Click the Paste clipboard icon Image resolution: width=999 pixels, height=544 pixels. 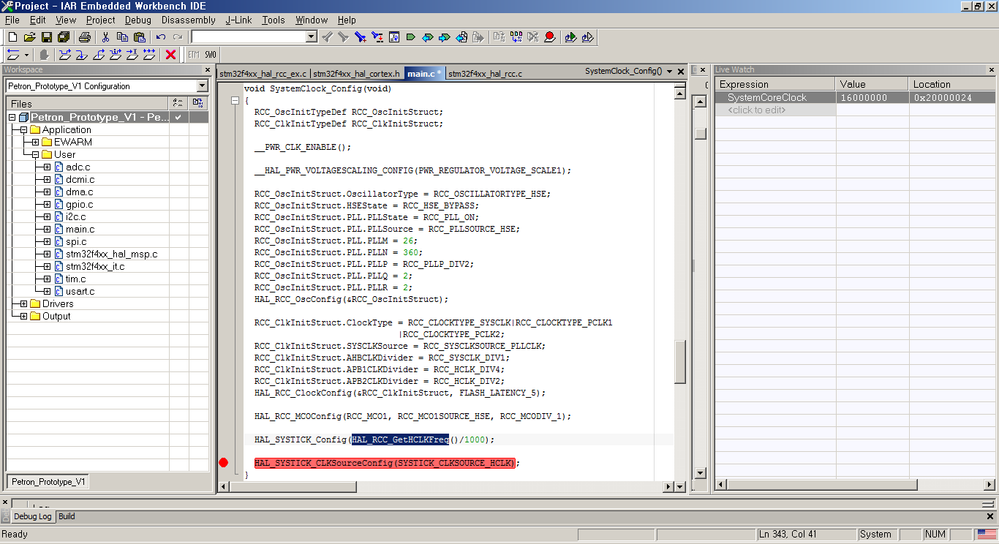point(140,37)
